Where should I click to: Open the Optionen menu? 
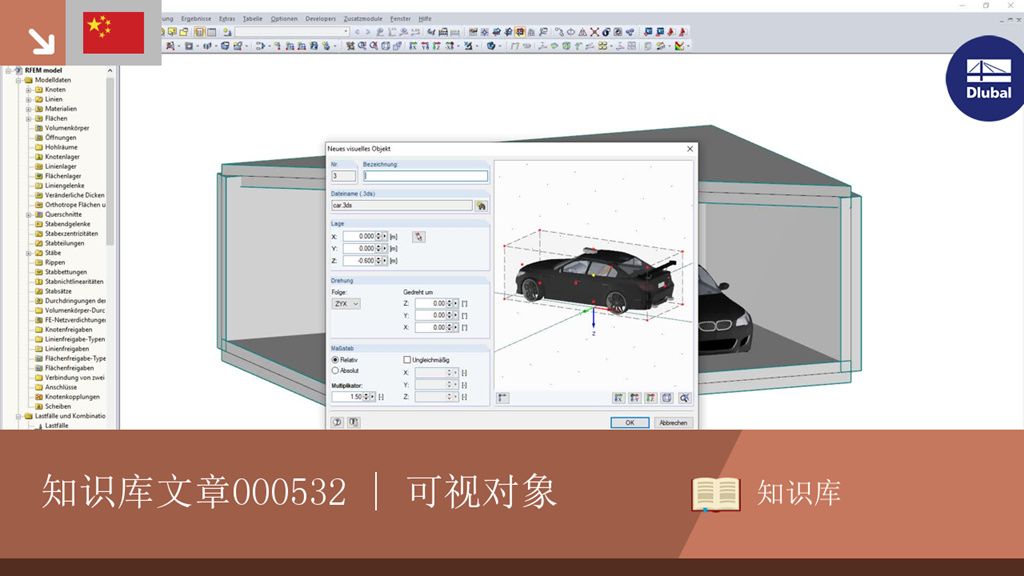pos(284,19)
